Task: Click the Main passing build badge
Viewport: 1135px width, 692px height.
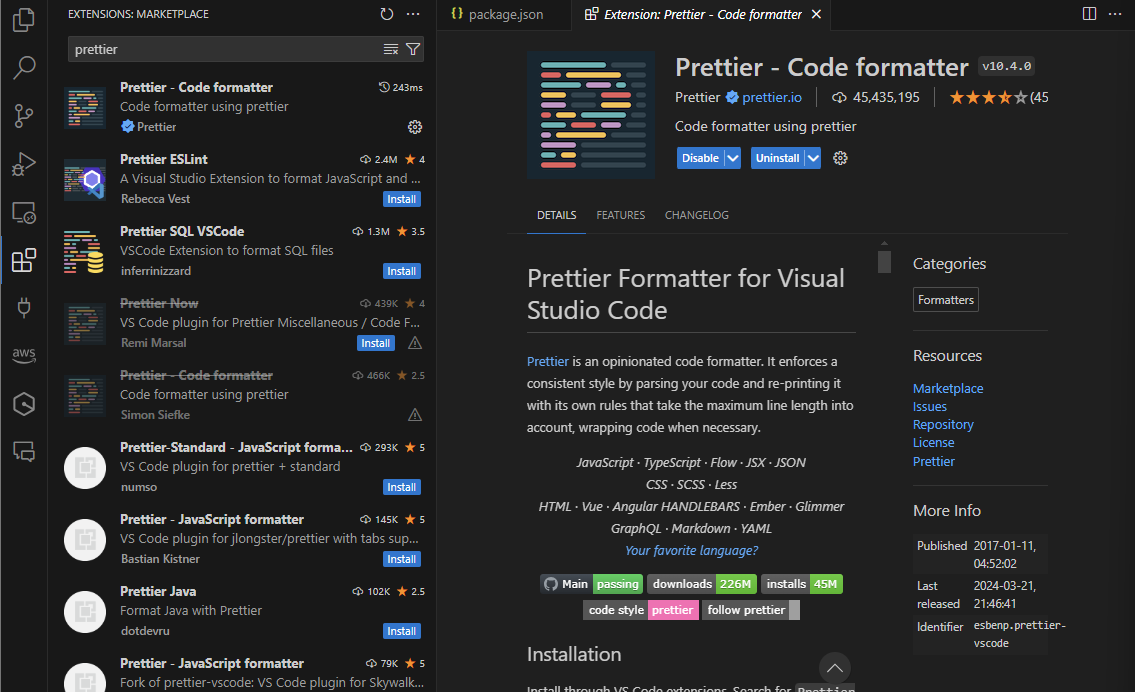Action: pyautogui.click(x=591, y=583)
